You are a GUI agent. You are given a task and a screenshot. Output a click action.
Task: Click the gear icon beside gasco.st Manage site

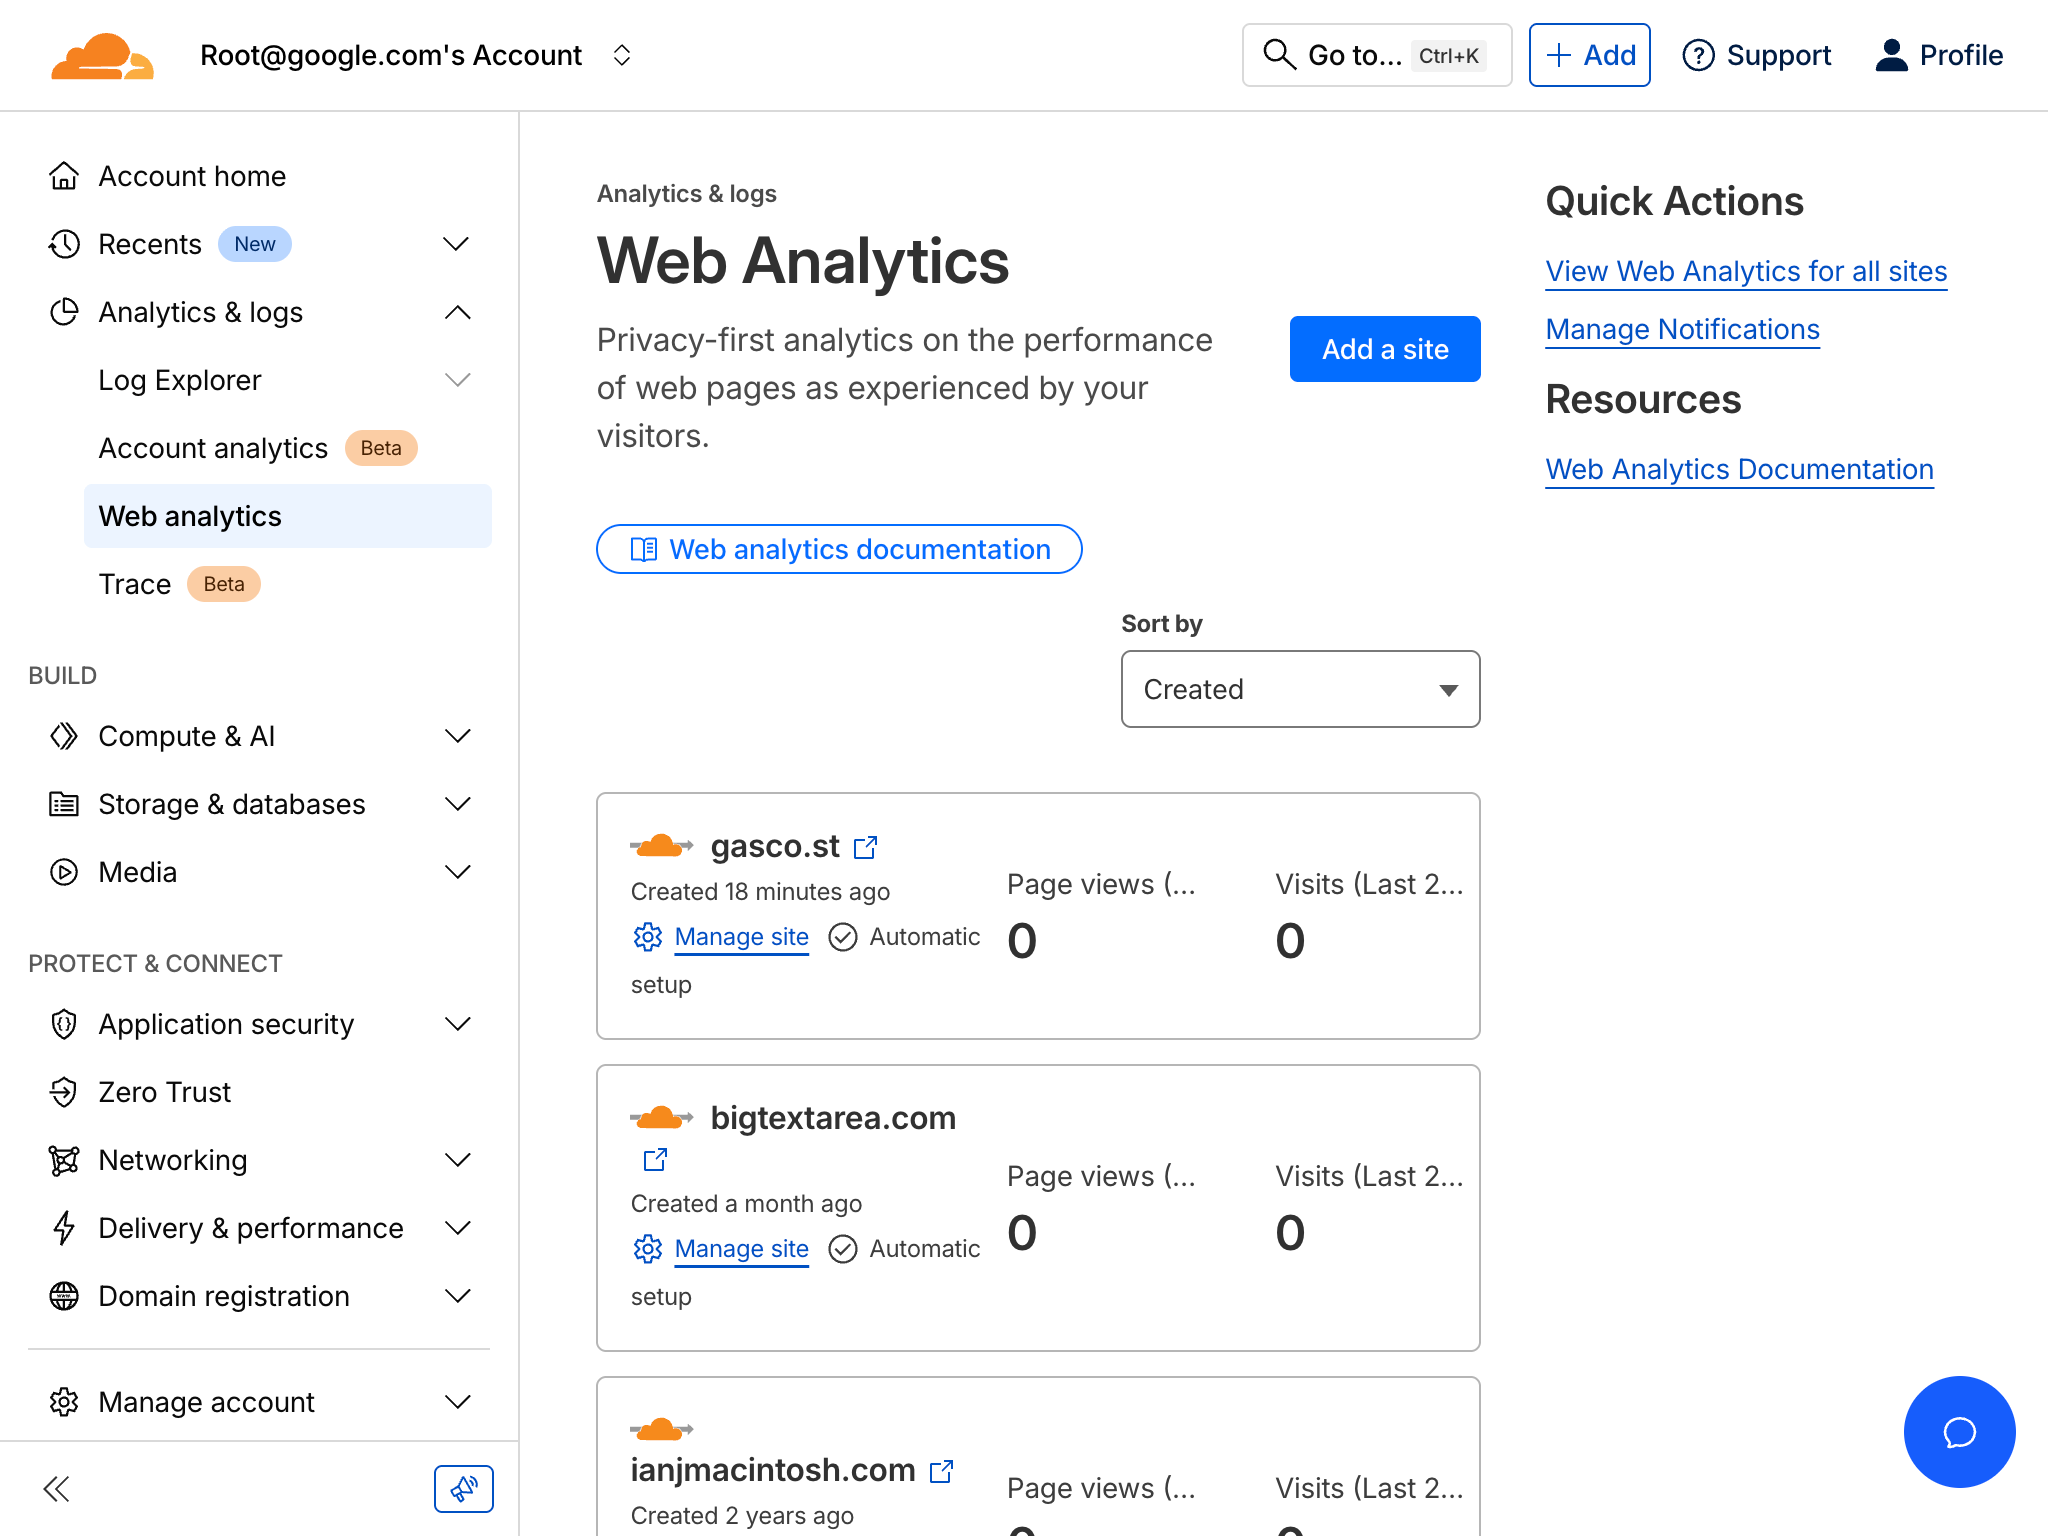pos(647,937)
